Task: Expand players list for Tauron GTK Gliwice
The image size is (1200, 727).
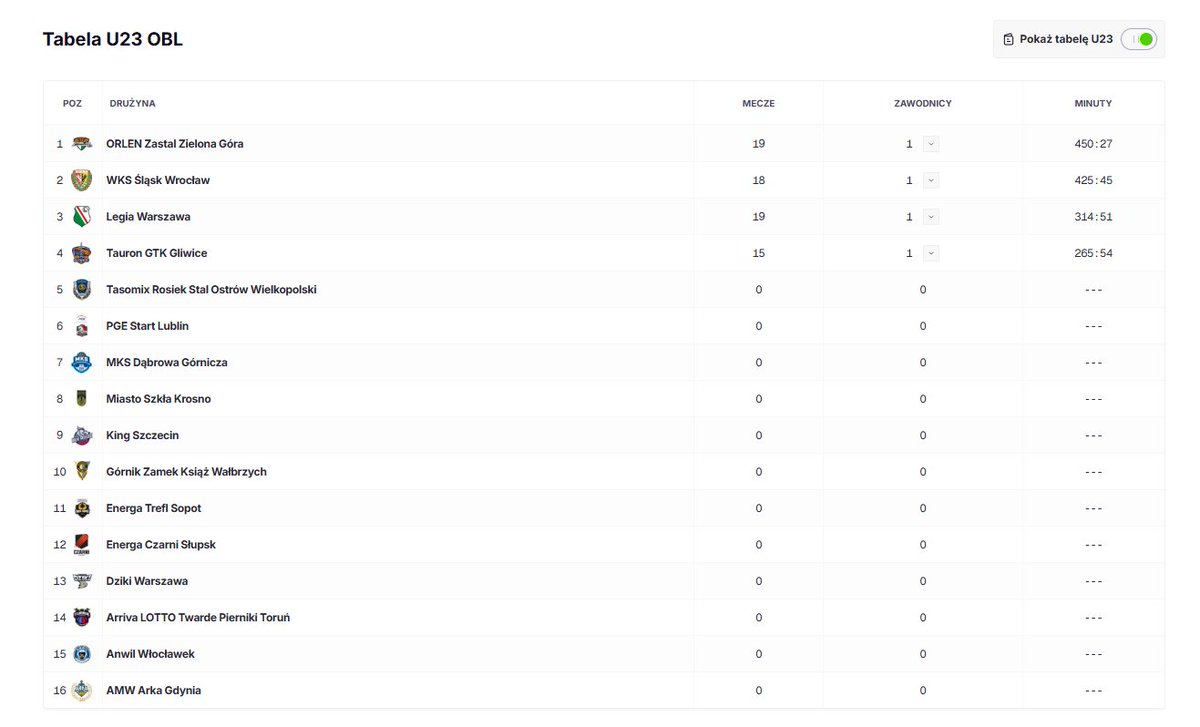Action: pos(931,253)
